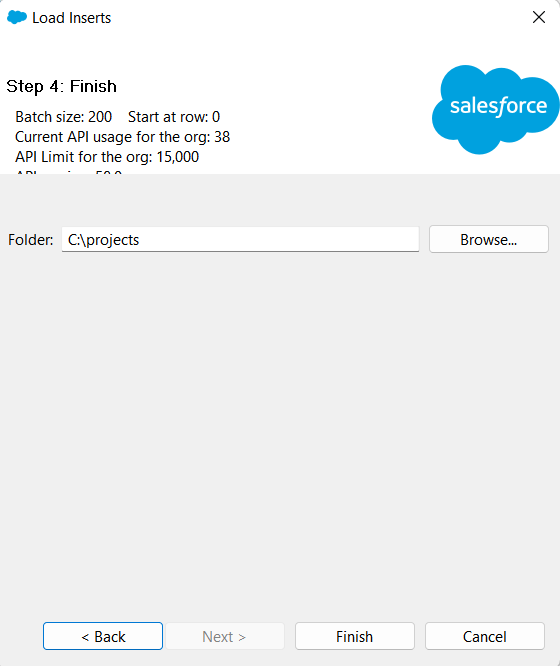Viewport: 560px width, 666px height.
Task: Click the "Folder:" label
Action: [x=31, y=240]
